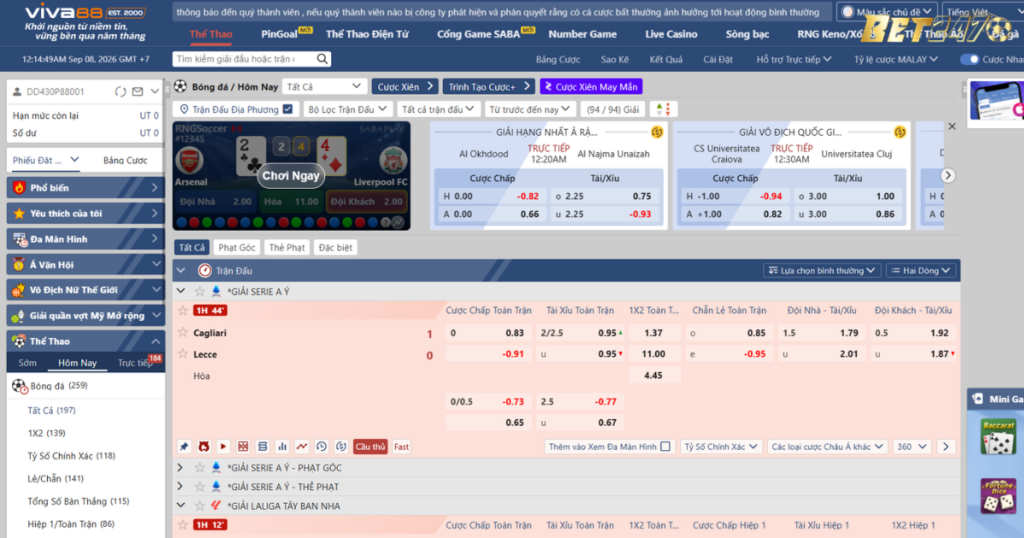Image resolution: width=1024 pixels, height=538 pixels.
Task: Expand GIẢI SERIE A Ý - PHẠT GÓC row
Action: [x=181, y=467]
